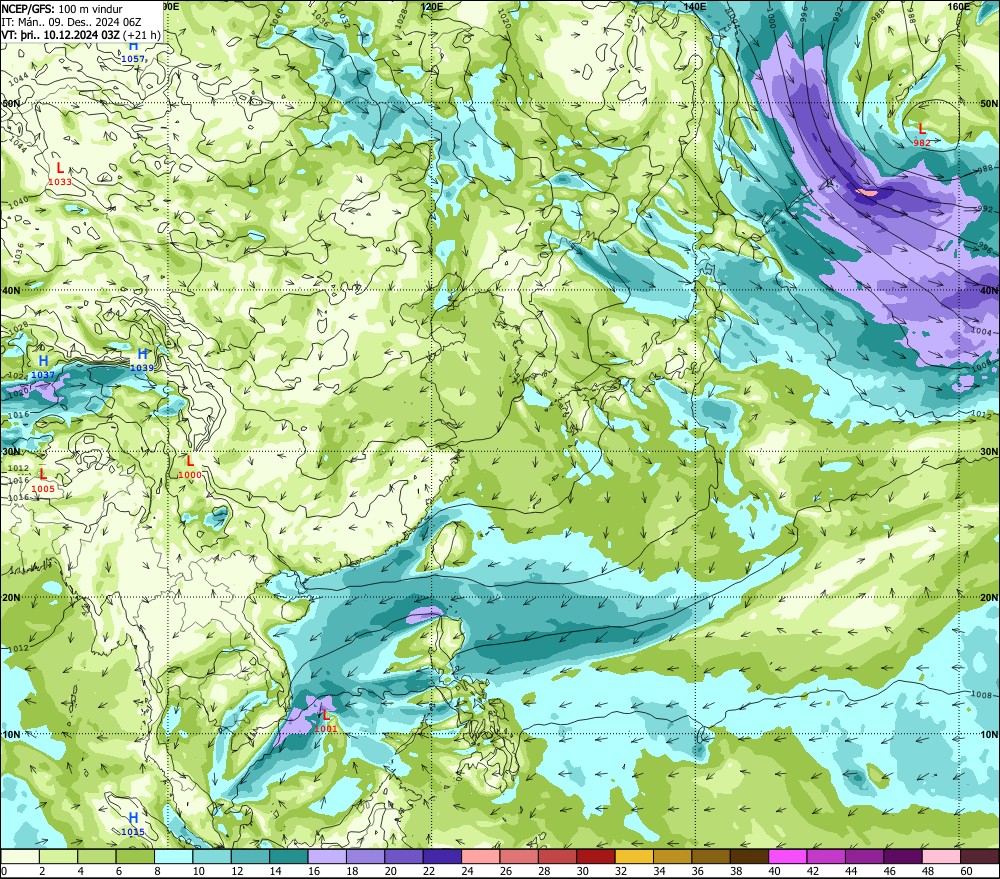The height and width of the screenshot is (879, 1000).
Task: Click the 'NCEP/GFS: 100 m vindur' title text
Action: (62, 9)
